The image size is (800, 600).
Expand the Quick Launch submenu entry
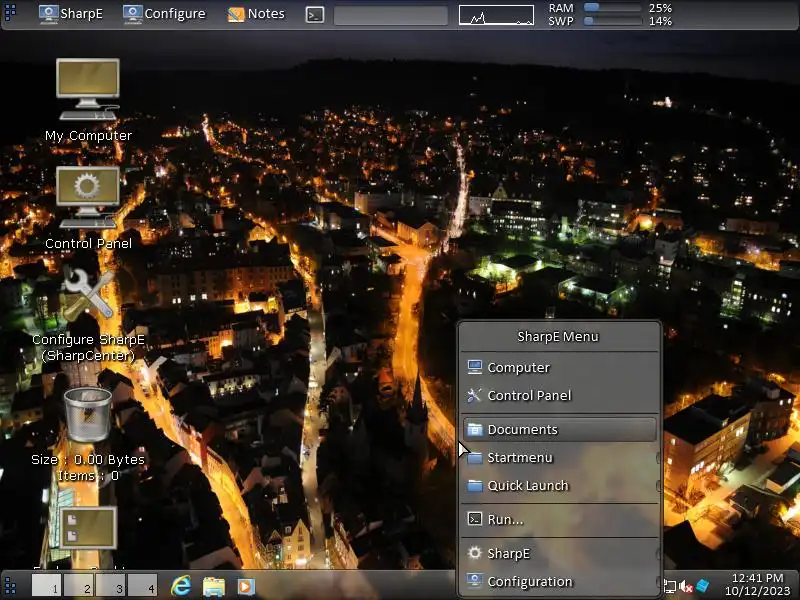pyautogui.click(x=559, y=486)
